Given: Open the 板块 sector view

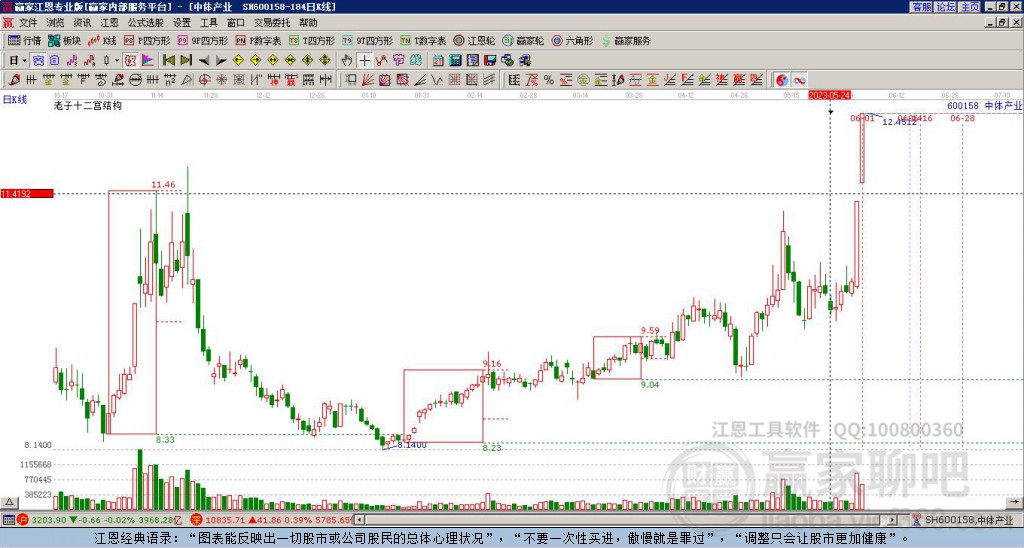Looking at the screenshot, I should [65, 40].
